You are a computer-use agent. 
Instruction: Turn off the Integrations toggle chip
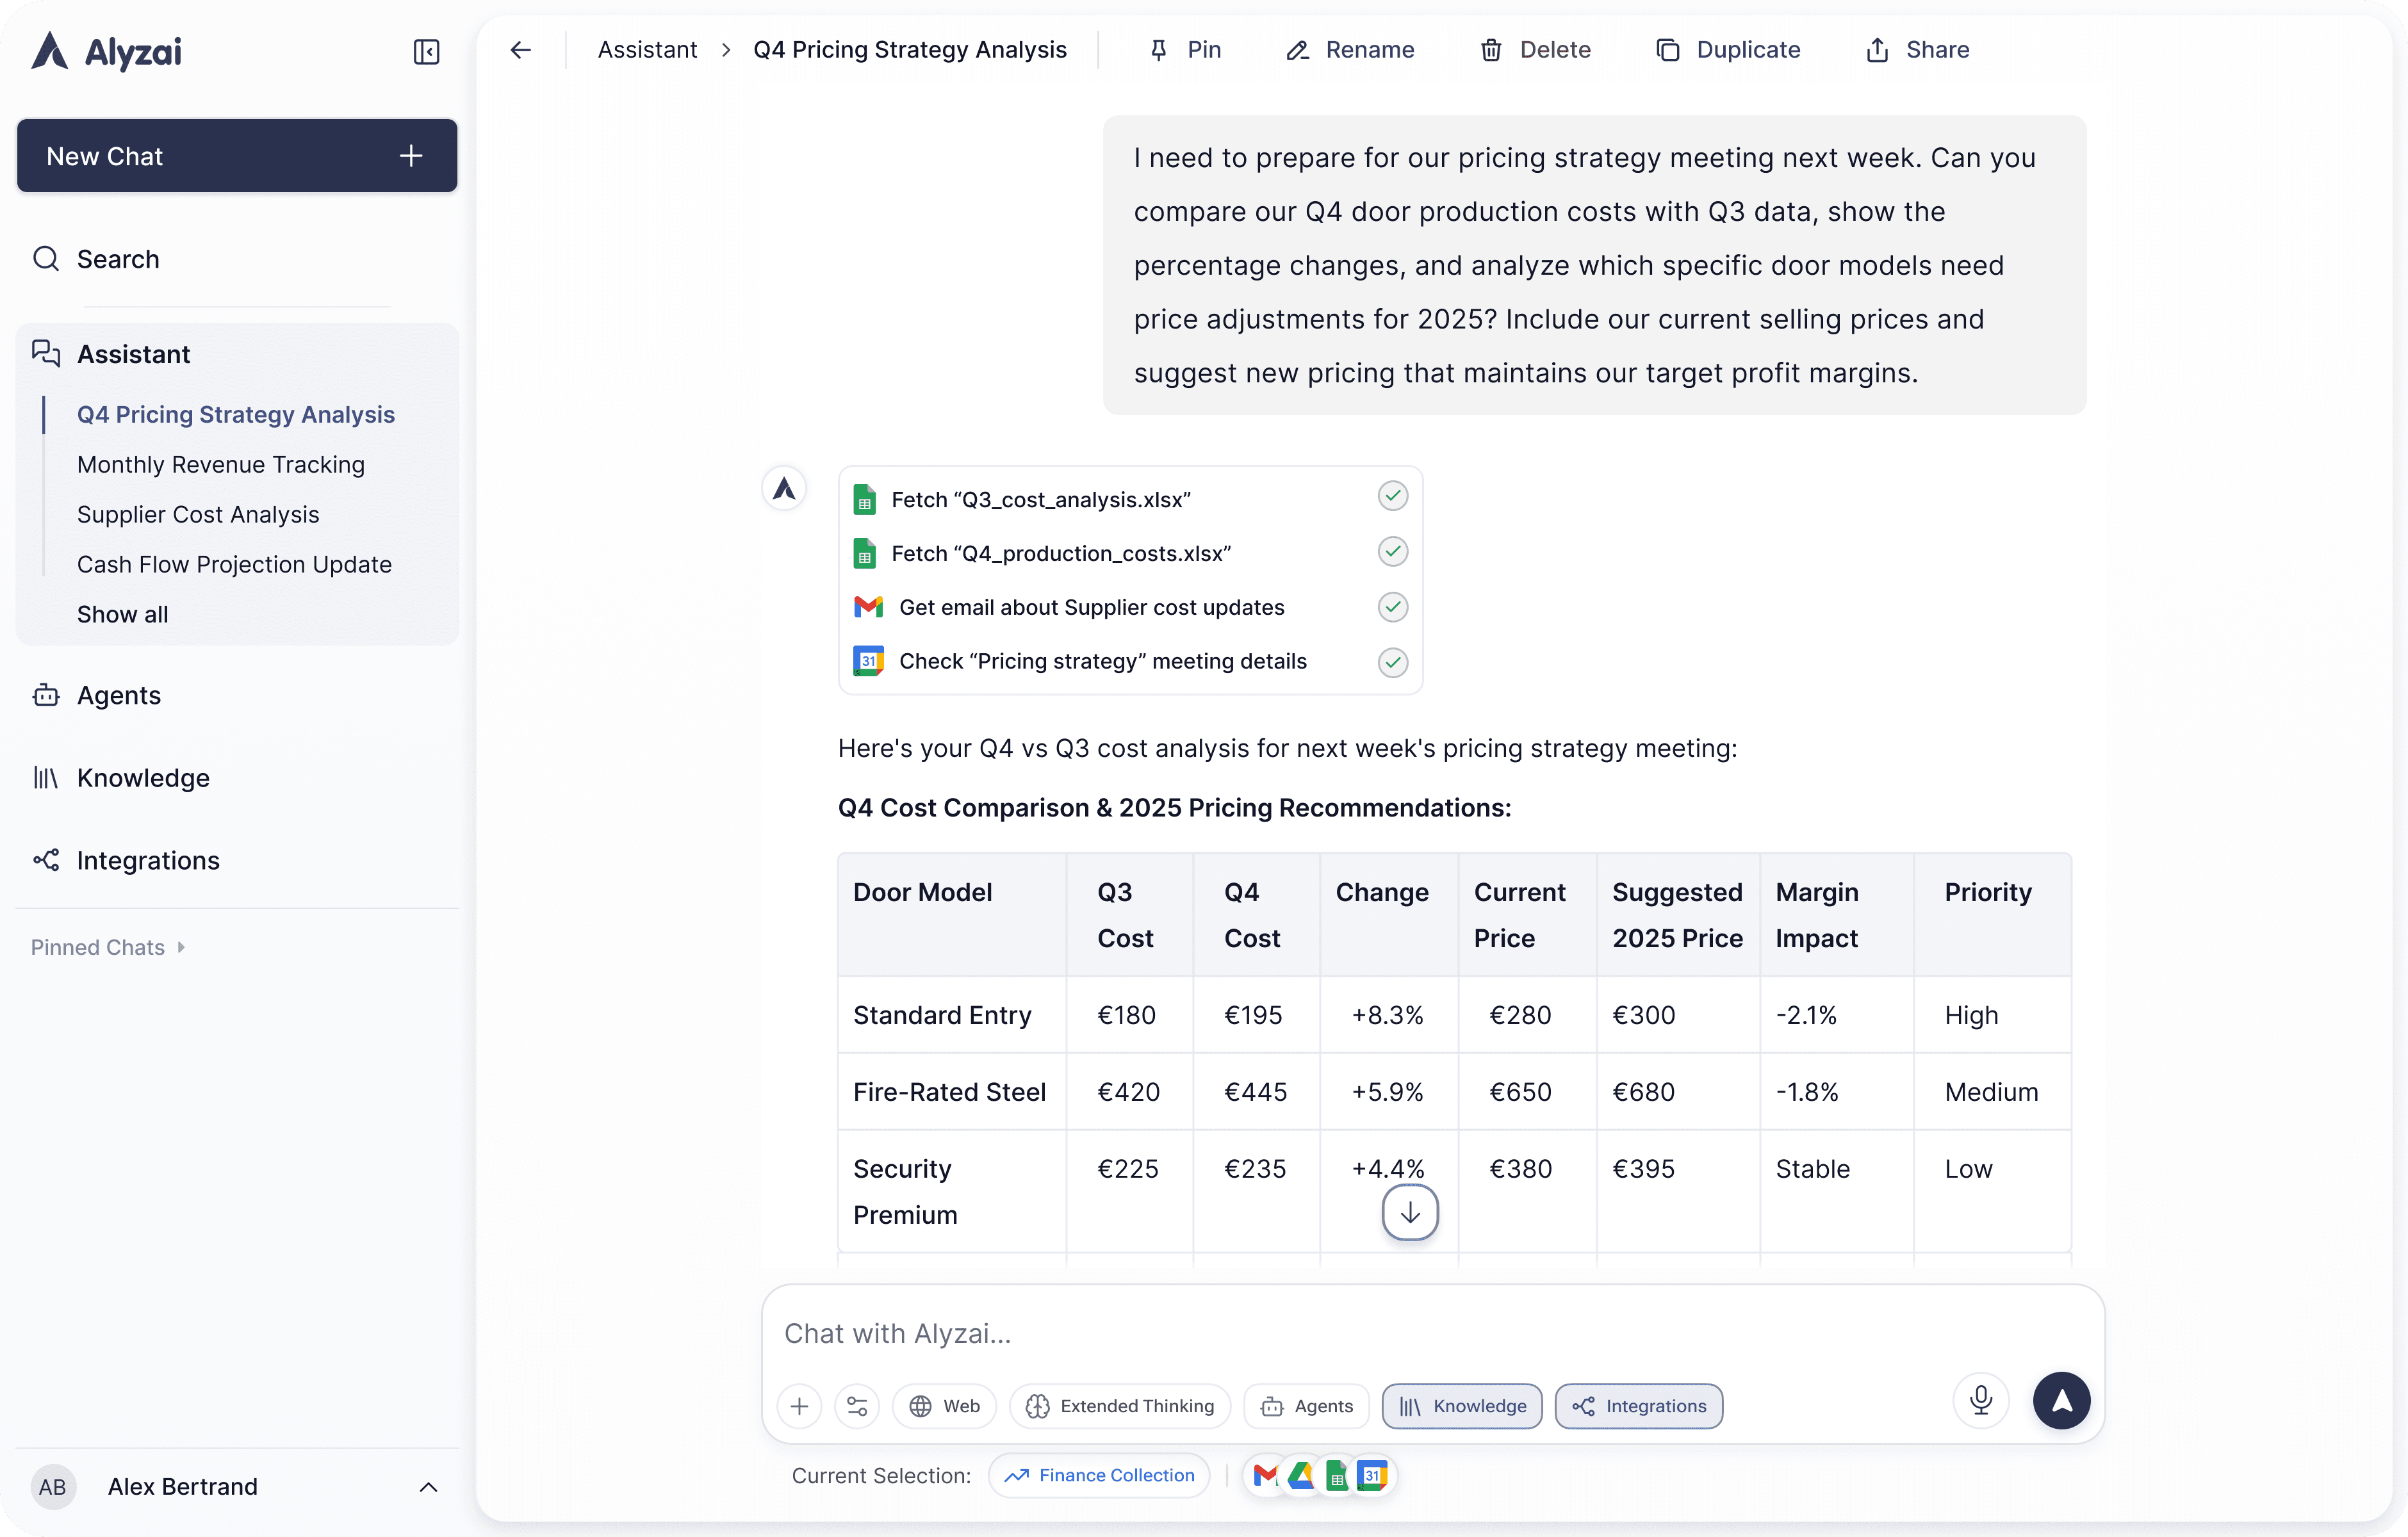tap(1638, 1406)
